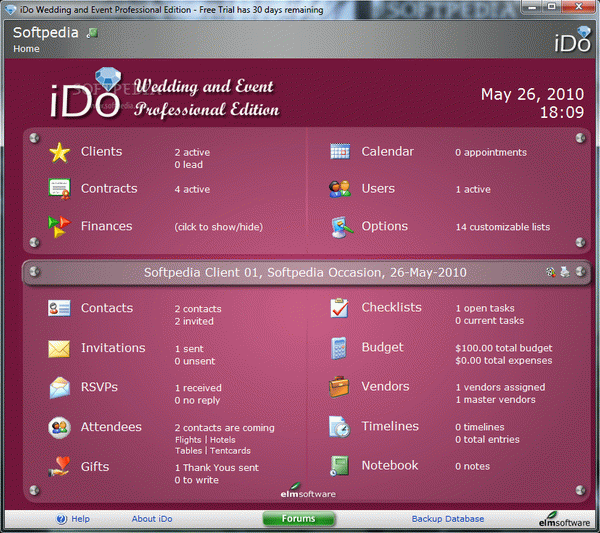Open the Invitations envelope icon

(59, 349)
